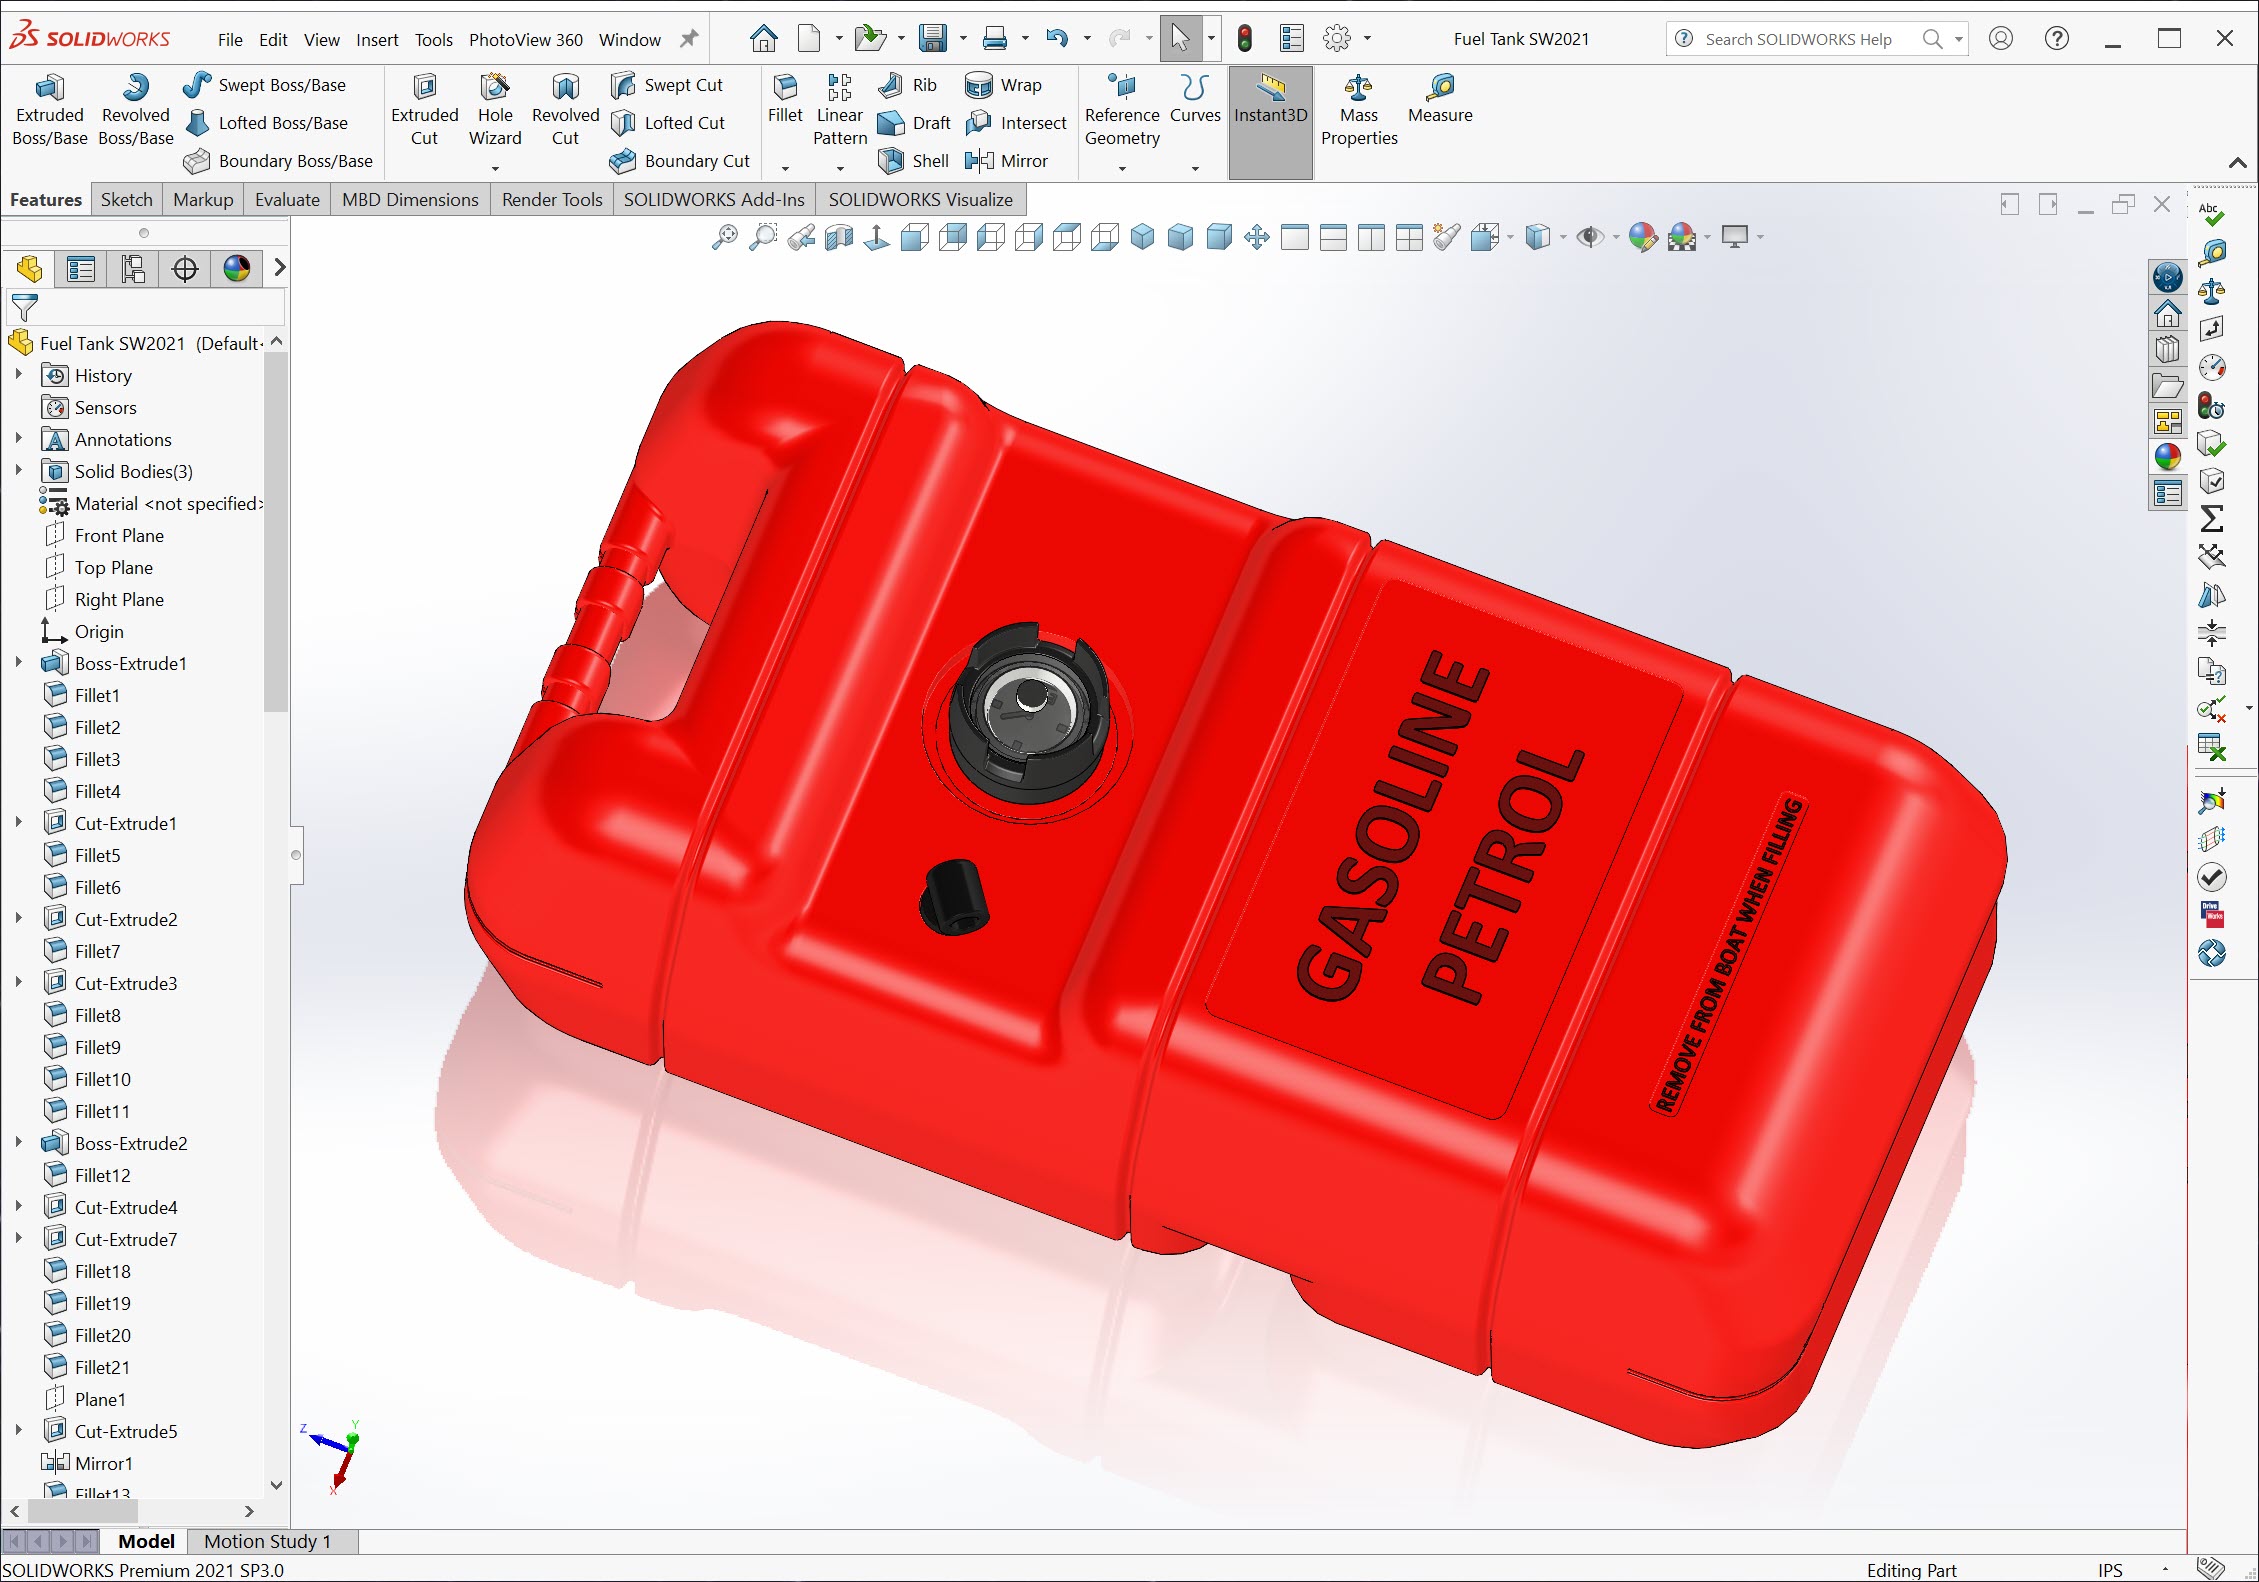Click the Extruded Boss/Base tool
The width and height of the screenshot is (2259, 1582).
click(50, 110)
